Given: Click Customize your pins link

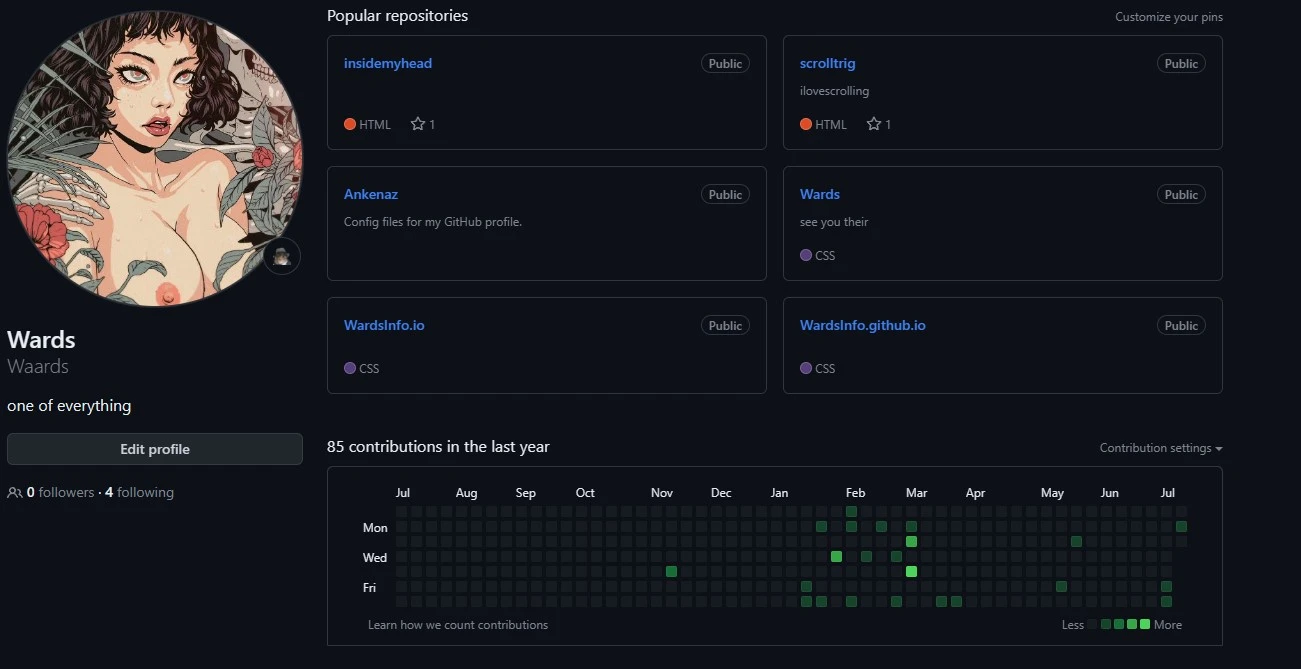Looking at the screenshot, I should 1168,17.
